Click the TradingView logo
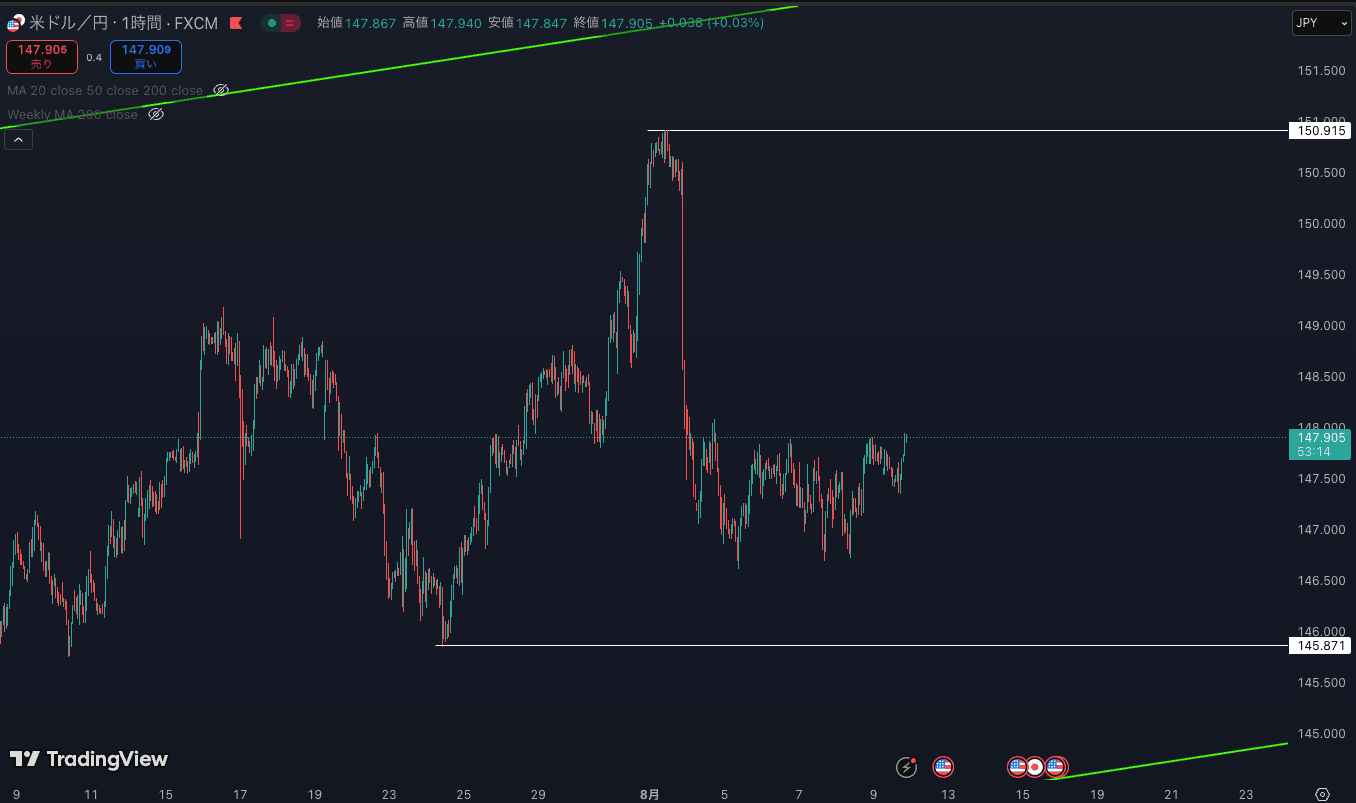 (89, 759)
